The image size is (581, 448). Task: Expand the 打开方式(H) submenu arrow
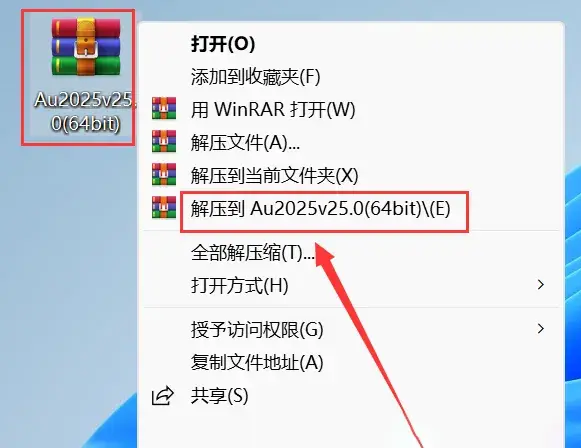(541, 285)
